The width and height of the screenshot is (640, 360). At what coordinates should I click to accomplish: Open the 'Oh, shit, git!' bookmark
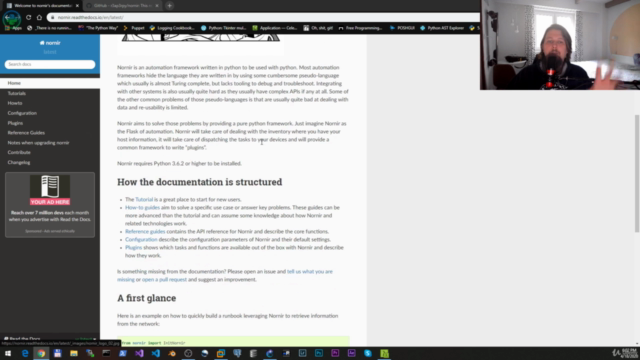pos(318,28)
